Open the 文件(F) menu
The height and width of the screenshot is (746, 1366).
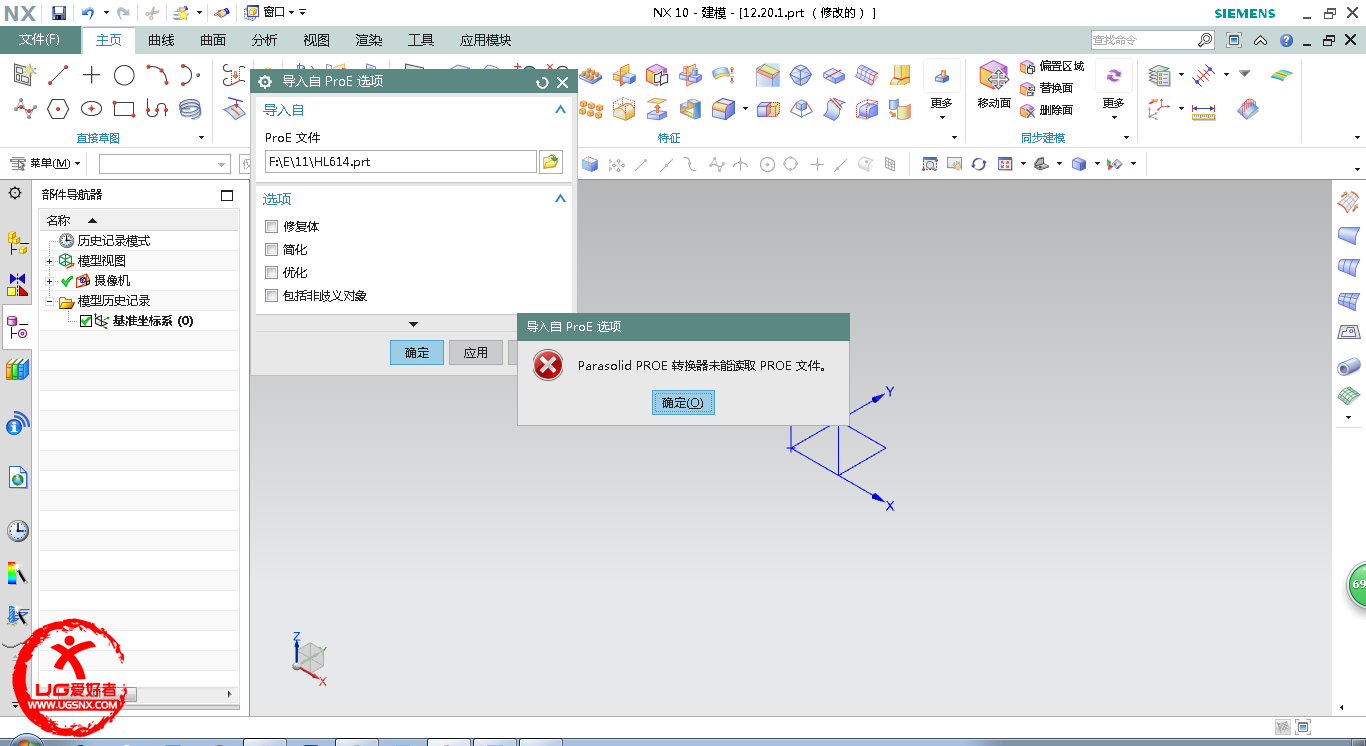39,40
